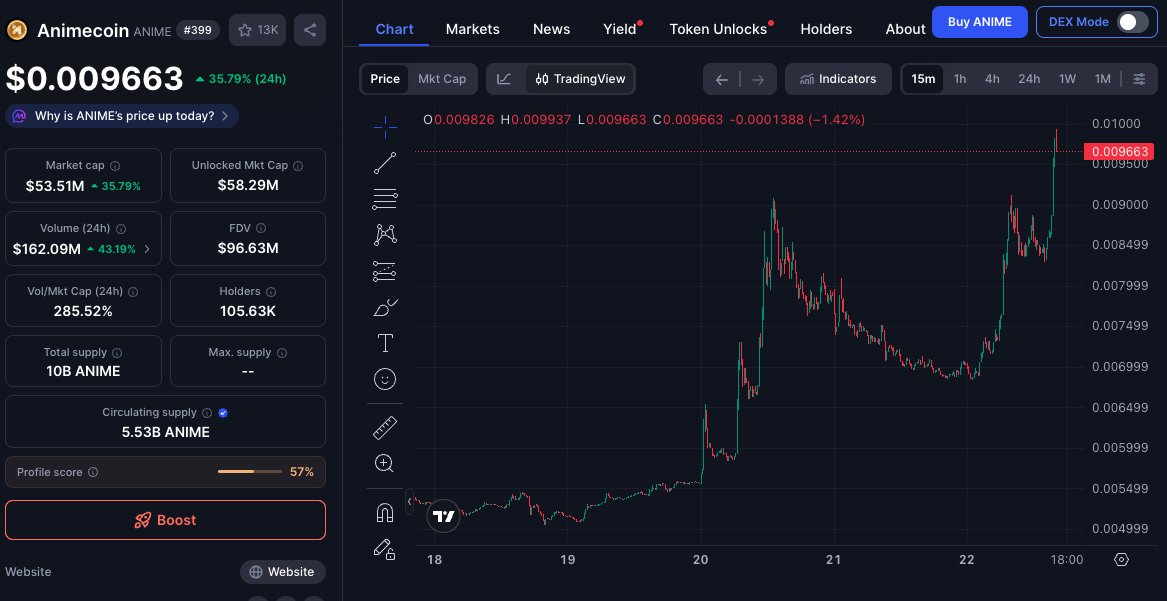This screenshot has height=601, width=1167.
Task: Select Price chart view
Action: coord(386,79)
